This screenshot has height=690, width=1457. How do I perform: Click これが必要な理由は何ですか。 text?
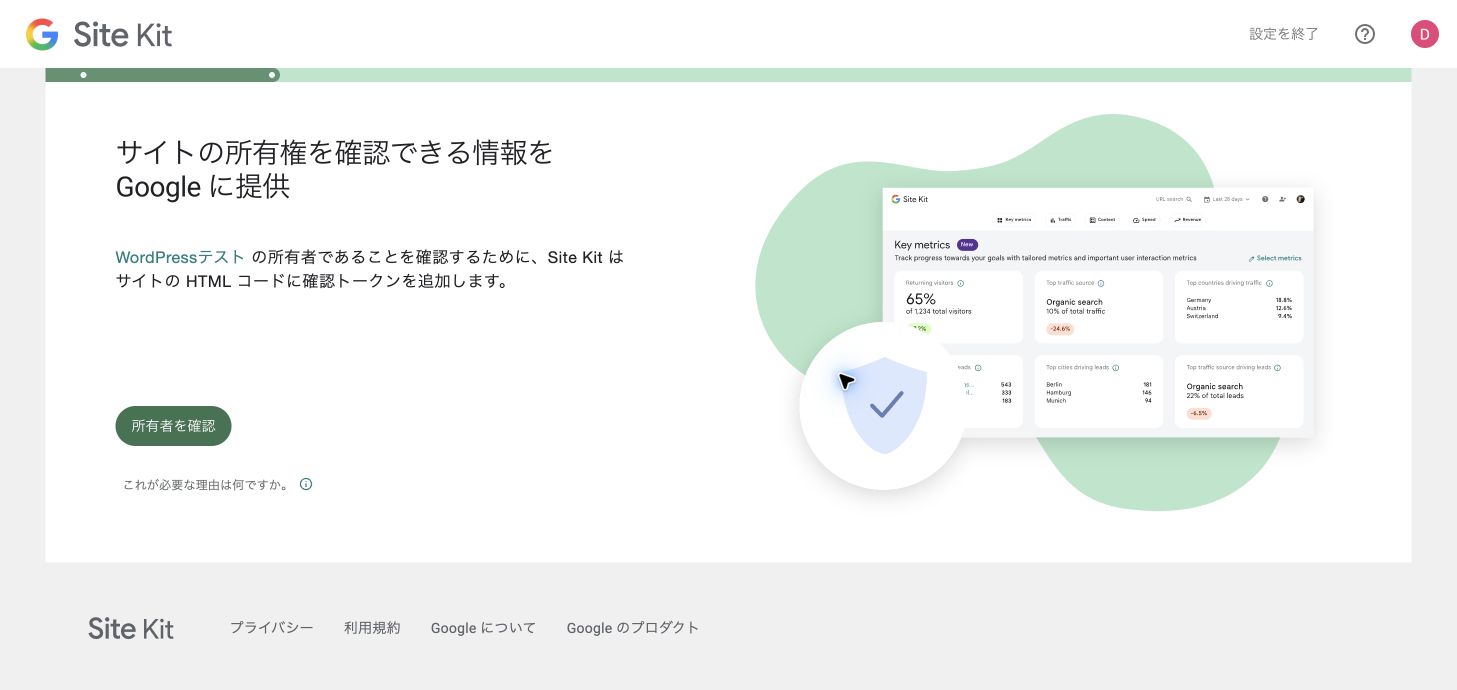(x=207, y=485)
